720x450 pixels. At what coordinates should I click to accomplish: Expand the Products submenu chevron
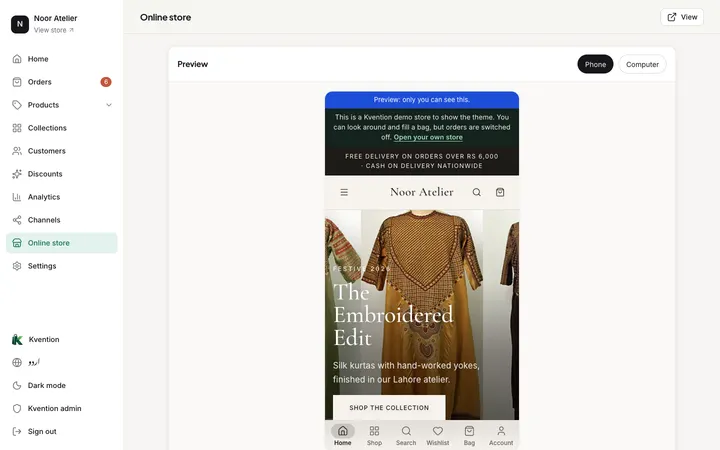[109, 105]
